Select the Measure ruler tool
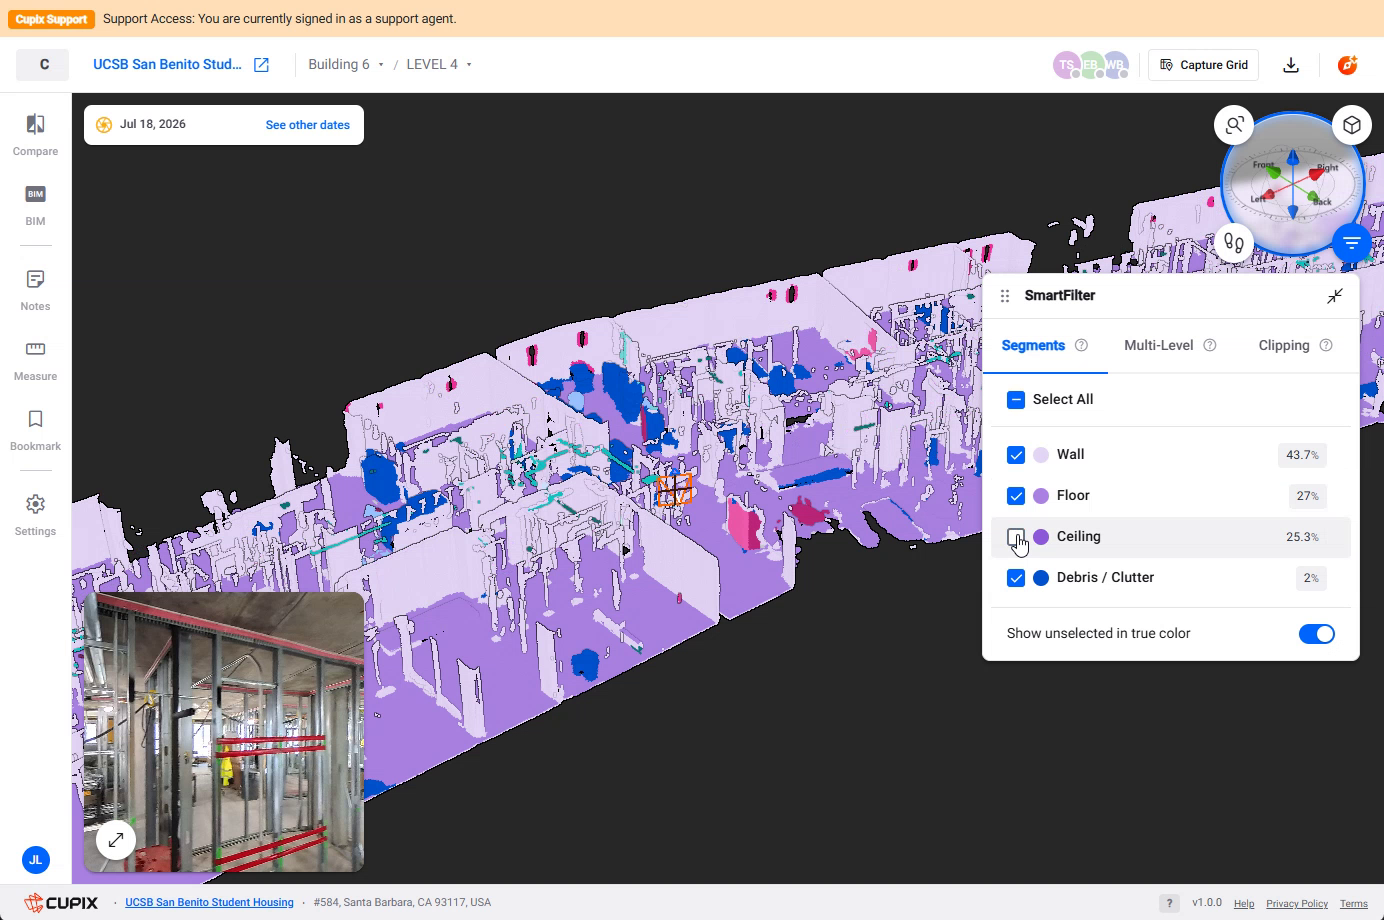Screen dimensions: 1384x920 coord(35,360)
